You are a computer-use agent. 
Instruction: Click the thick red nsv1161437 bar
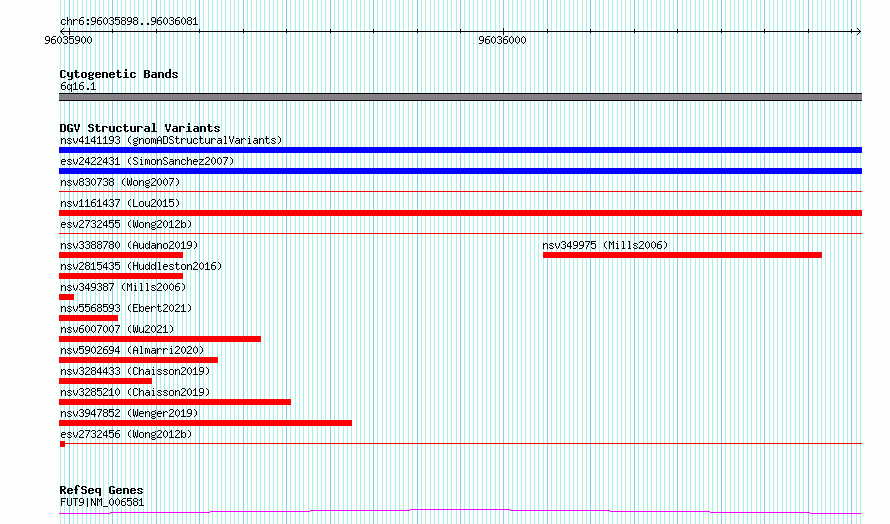pos(460,213)
